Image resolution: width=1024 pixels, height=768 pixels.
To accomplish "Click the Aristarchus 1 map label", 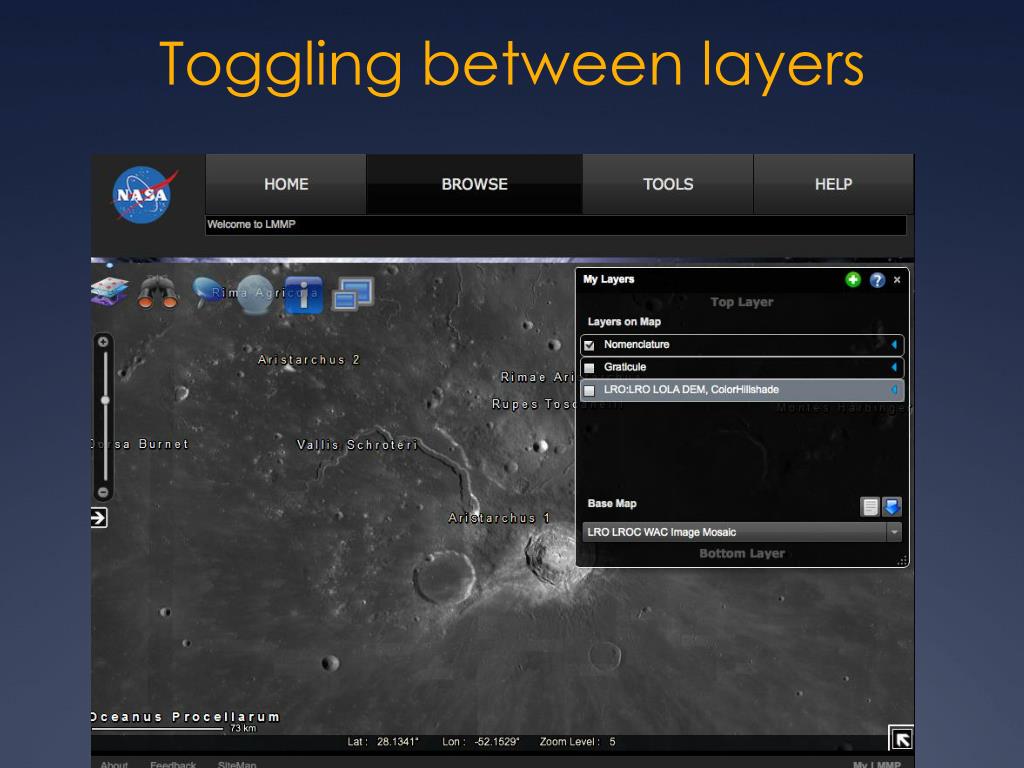I will click(x=499, y=518).
